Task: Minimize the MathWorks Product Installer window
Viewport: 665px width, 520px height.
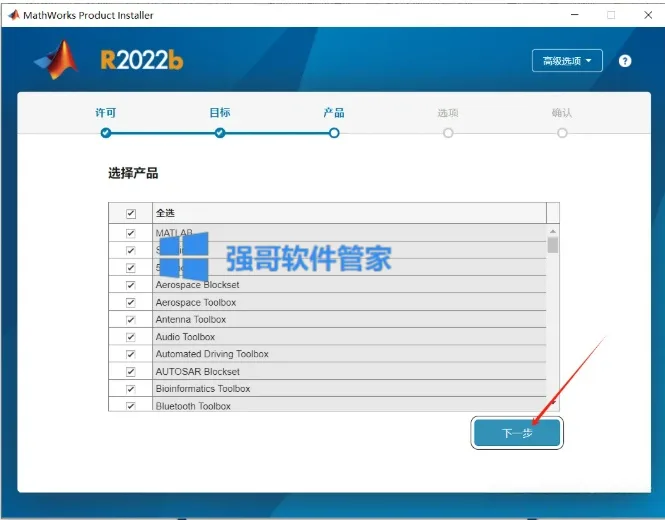Action: (x=575, y=15)
